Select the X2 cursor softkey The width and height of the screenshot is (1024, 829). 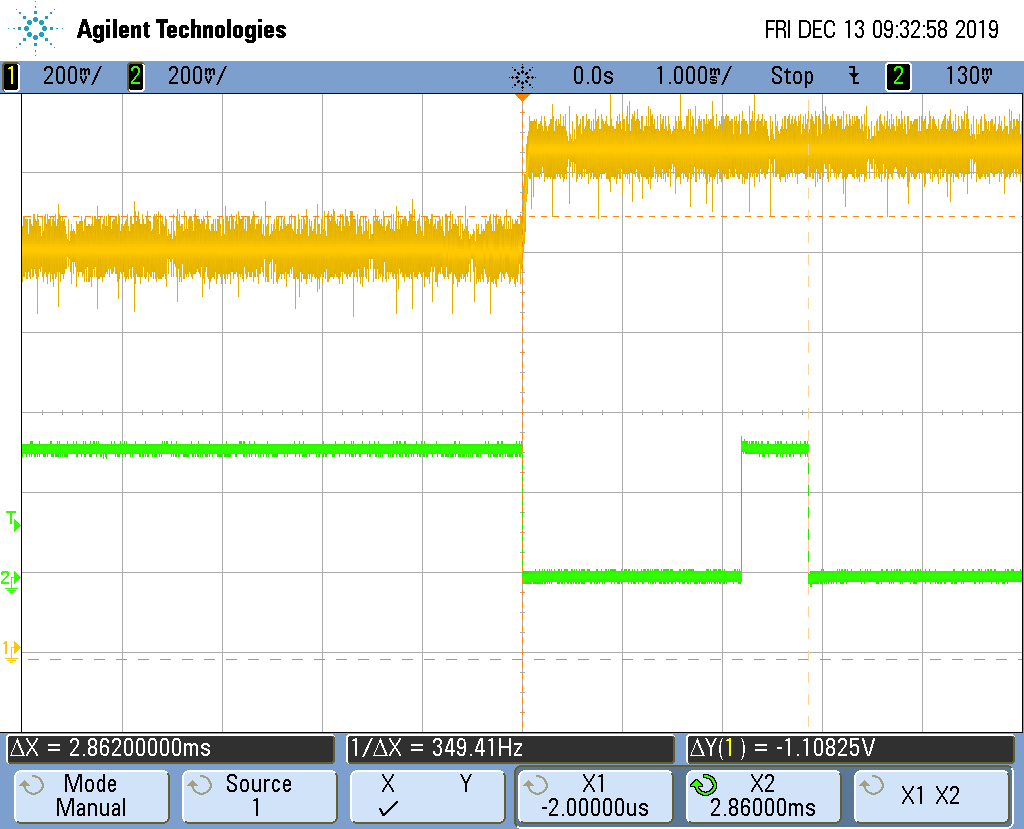point(762,796)
